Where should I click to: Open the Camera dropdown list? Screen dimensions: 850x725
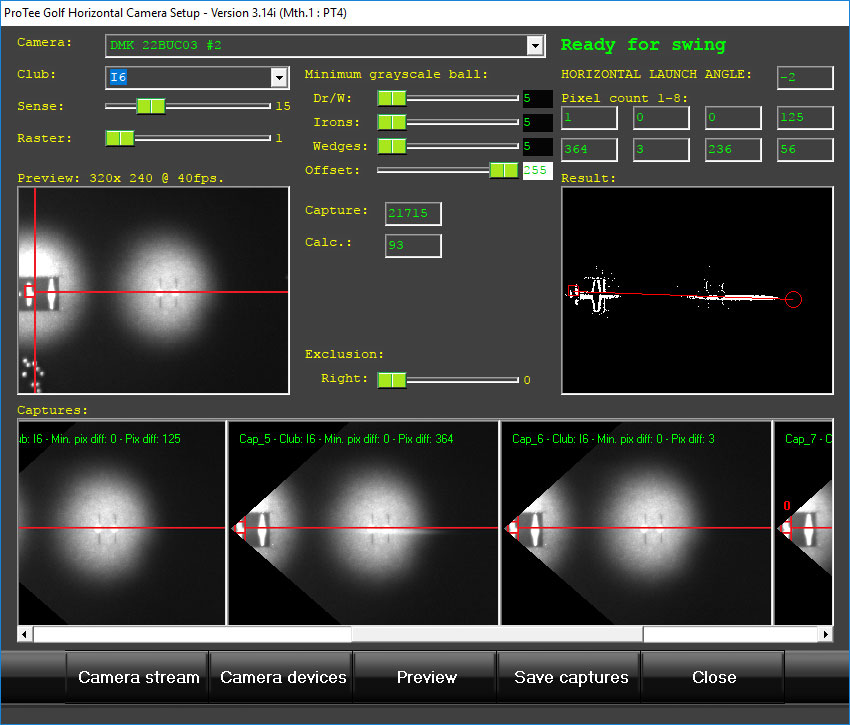click(x=535, y=46)
